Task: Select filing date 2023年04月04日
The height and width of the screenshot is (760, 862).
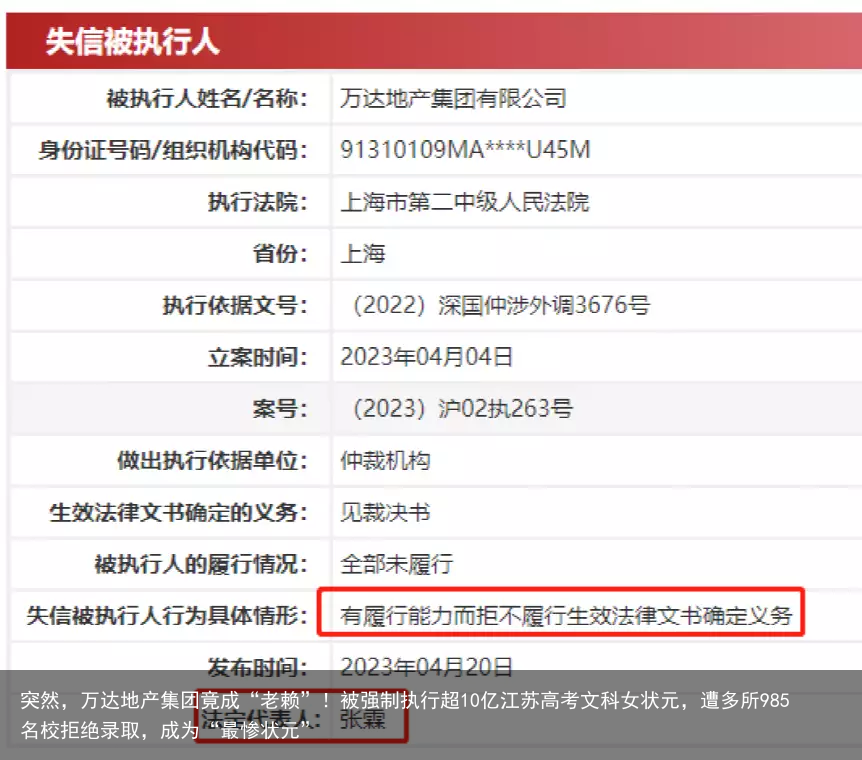Action: 426,357
